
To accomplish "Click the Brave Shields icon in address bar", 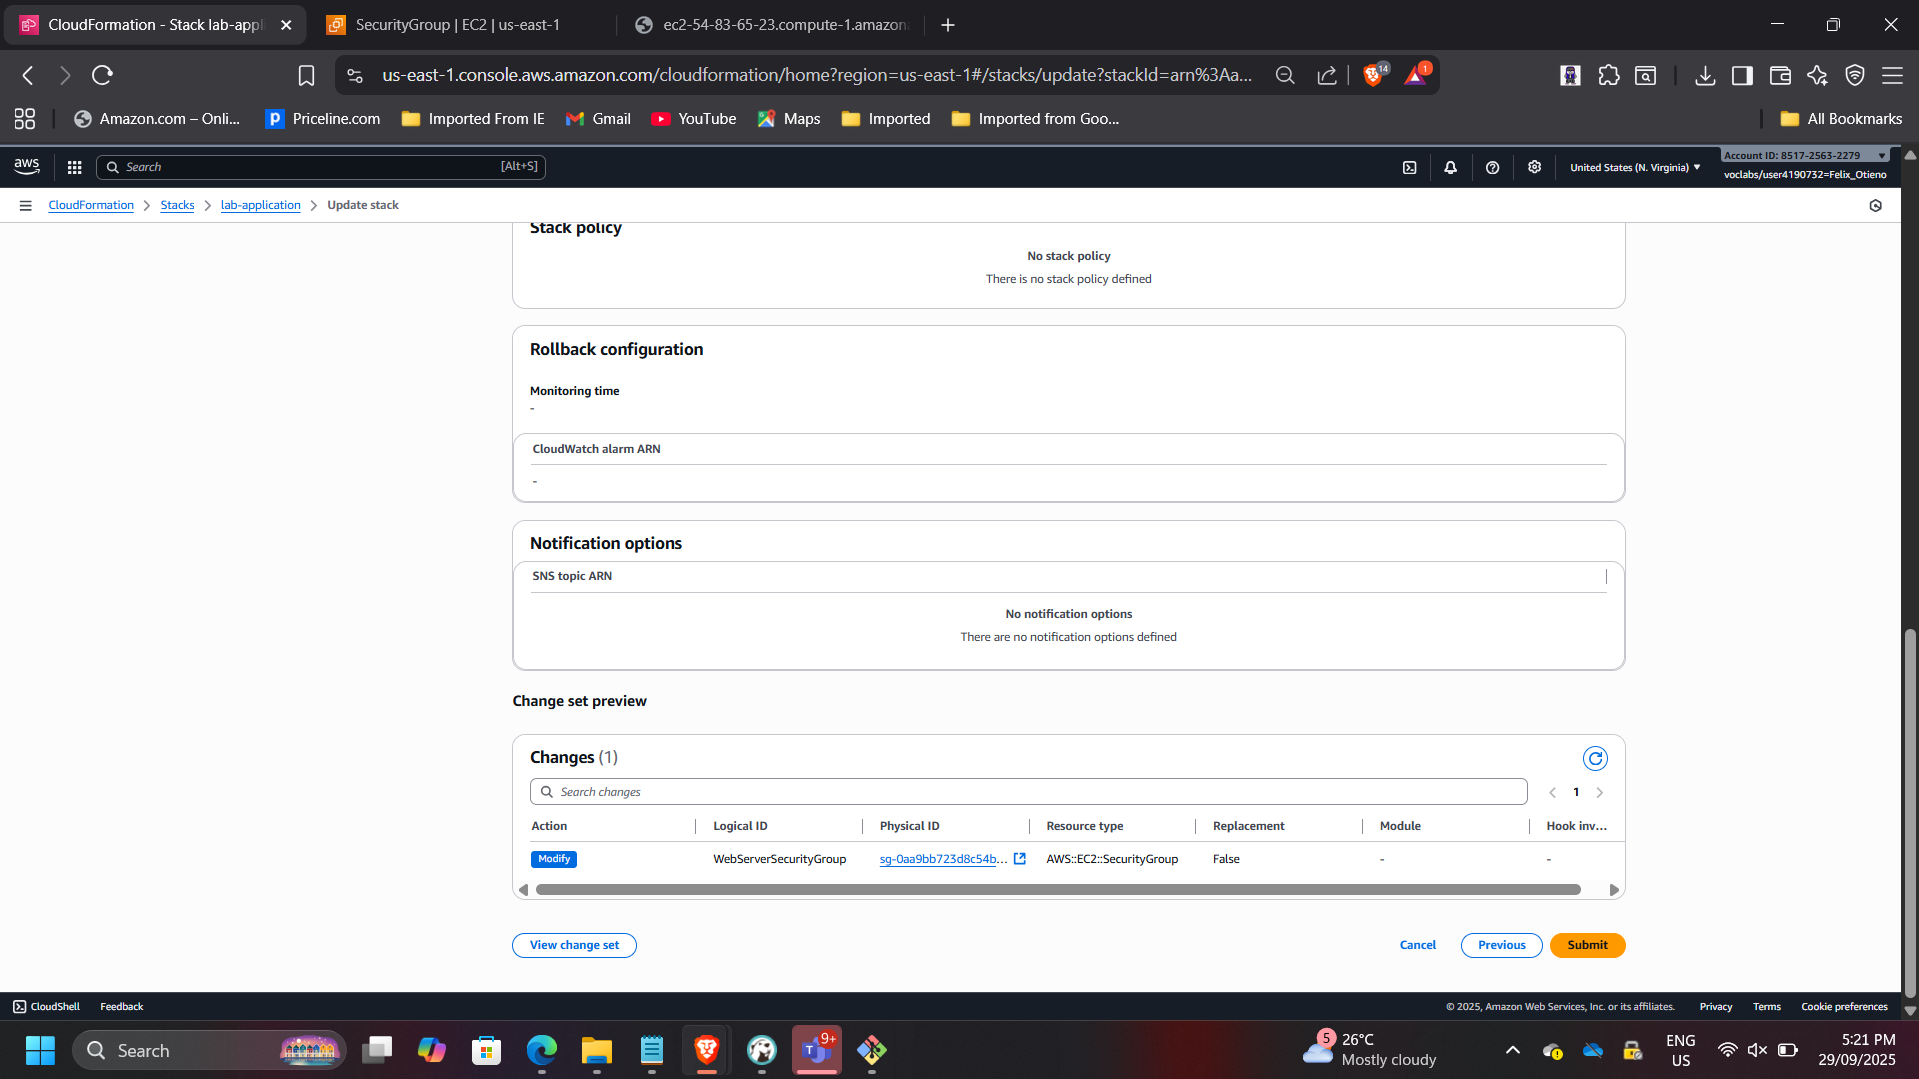I will [1373, 75].
